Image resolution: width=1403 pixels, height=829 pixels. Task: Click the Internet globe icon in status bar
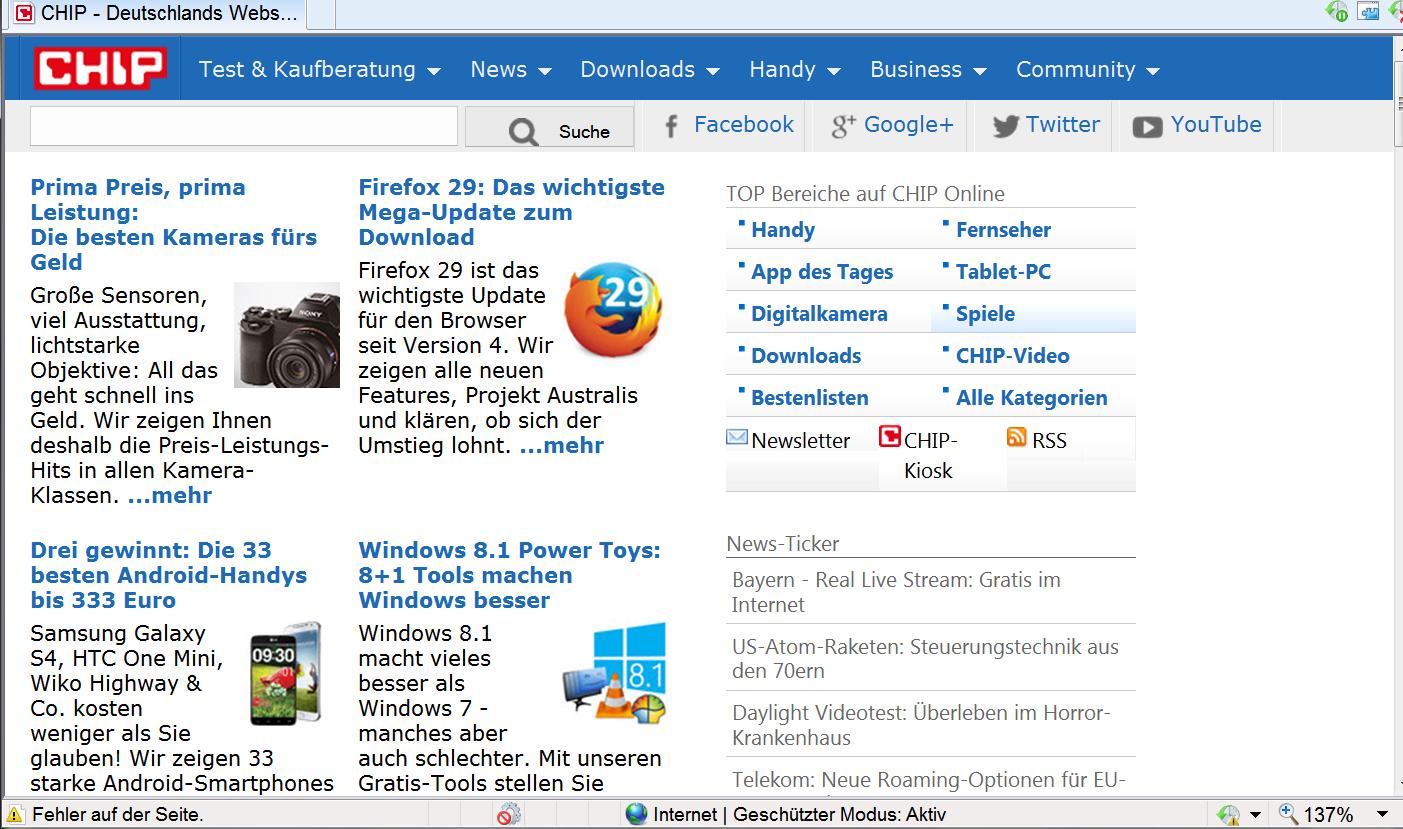pyautogui.click(x=636, y=814)
